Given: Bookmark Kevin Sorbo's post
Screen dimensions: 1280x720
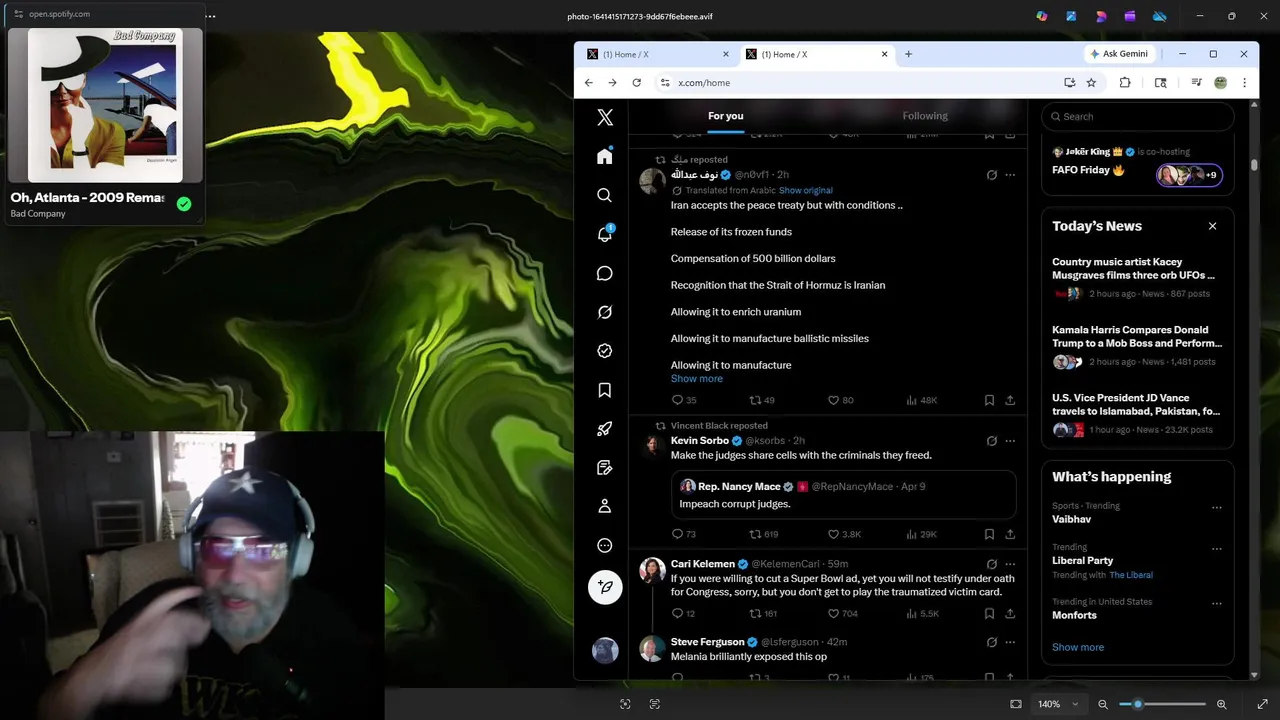Looking at the screenshot, I should pyautogui.click(x=989, y=534).
